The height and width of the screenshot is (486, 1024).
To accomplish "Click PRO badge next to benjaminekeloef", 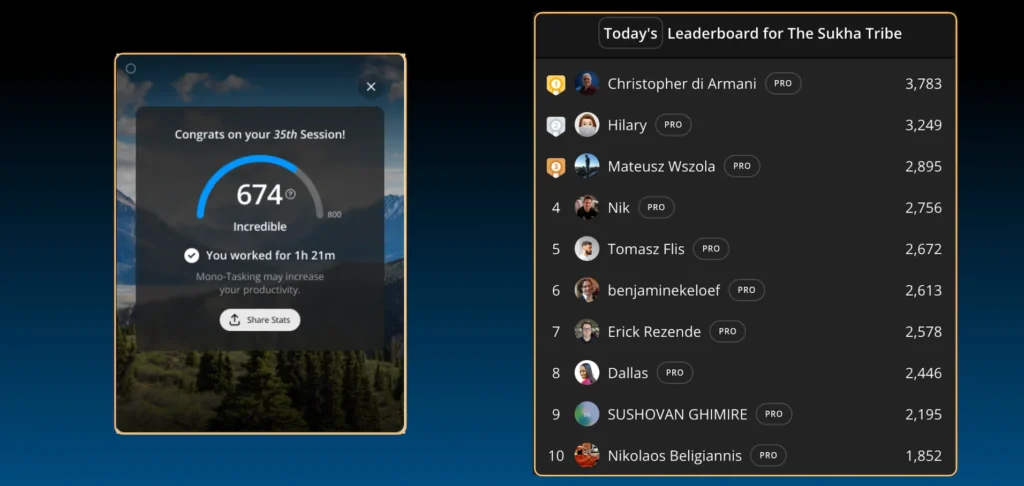I will (746, 290).
